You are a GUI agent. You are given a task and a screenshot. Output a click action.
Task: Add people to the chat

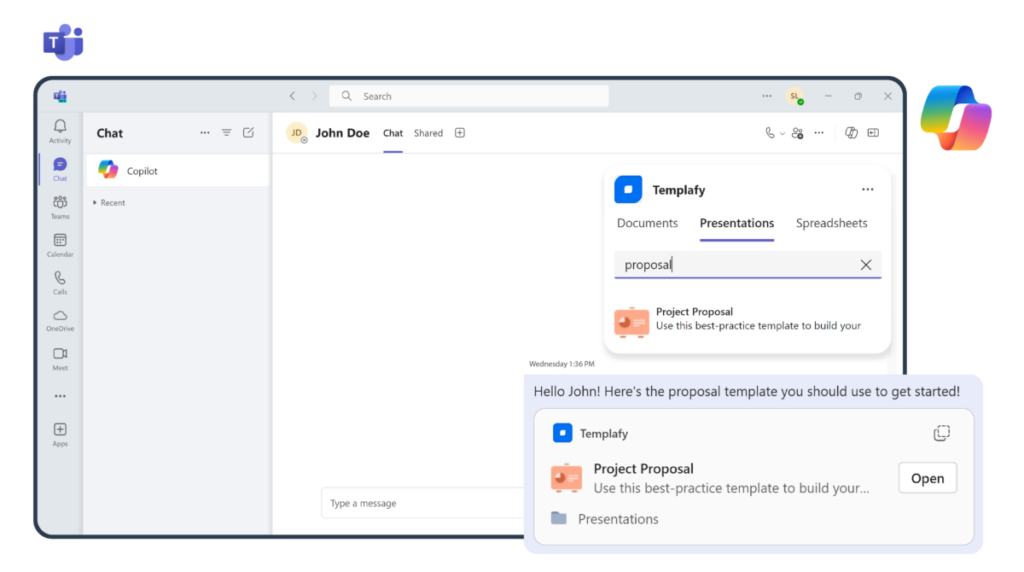797,133
